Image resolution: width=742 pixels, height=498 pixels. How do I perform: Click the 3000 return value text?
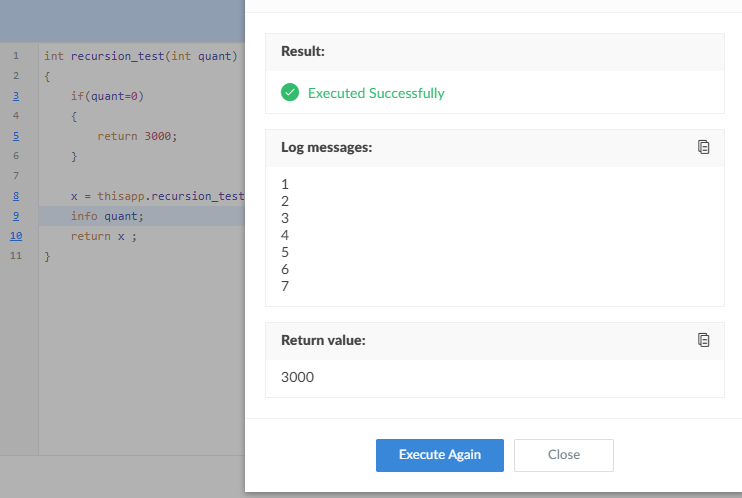pos(298,377)
